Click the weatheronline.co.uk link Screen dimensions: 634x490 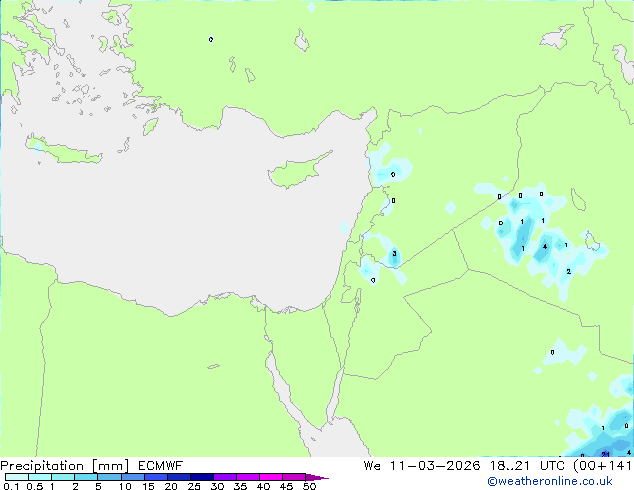tap(550, 481)
